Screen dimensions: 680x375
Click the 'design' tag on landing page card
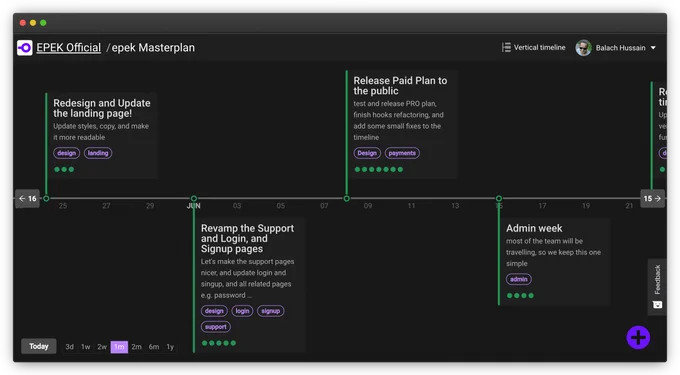[66, 153]
